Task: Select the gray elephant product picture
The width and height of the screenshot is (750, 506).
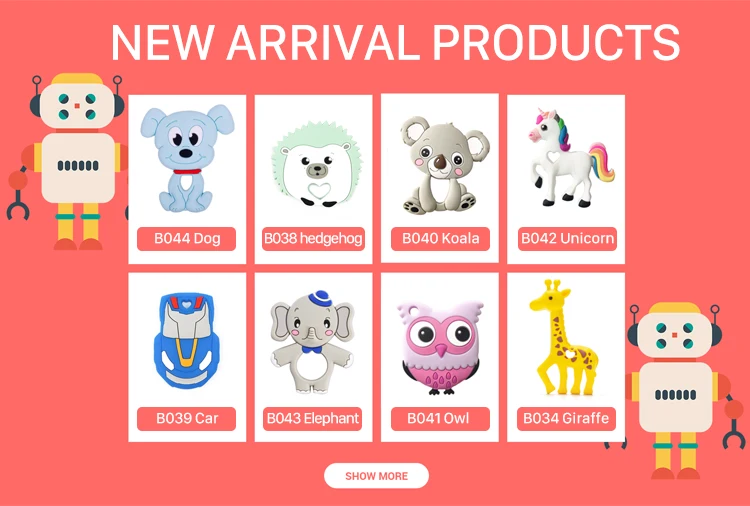Action: point(313,342)
